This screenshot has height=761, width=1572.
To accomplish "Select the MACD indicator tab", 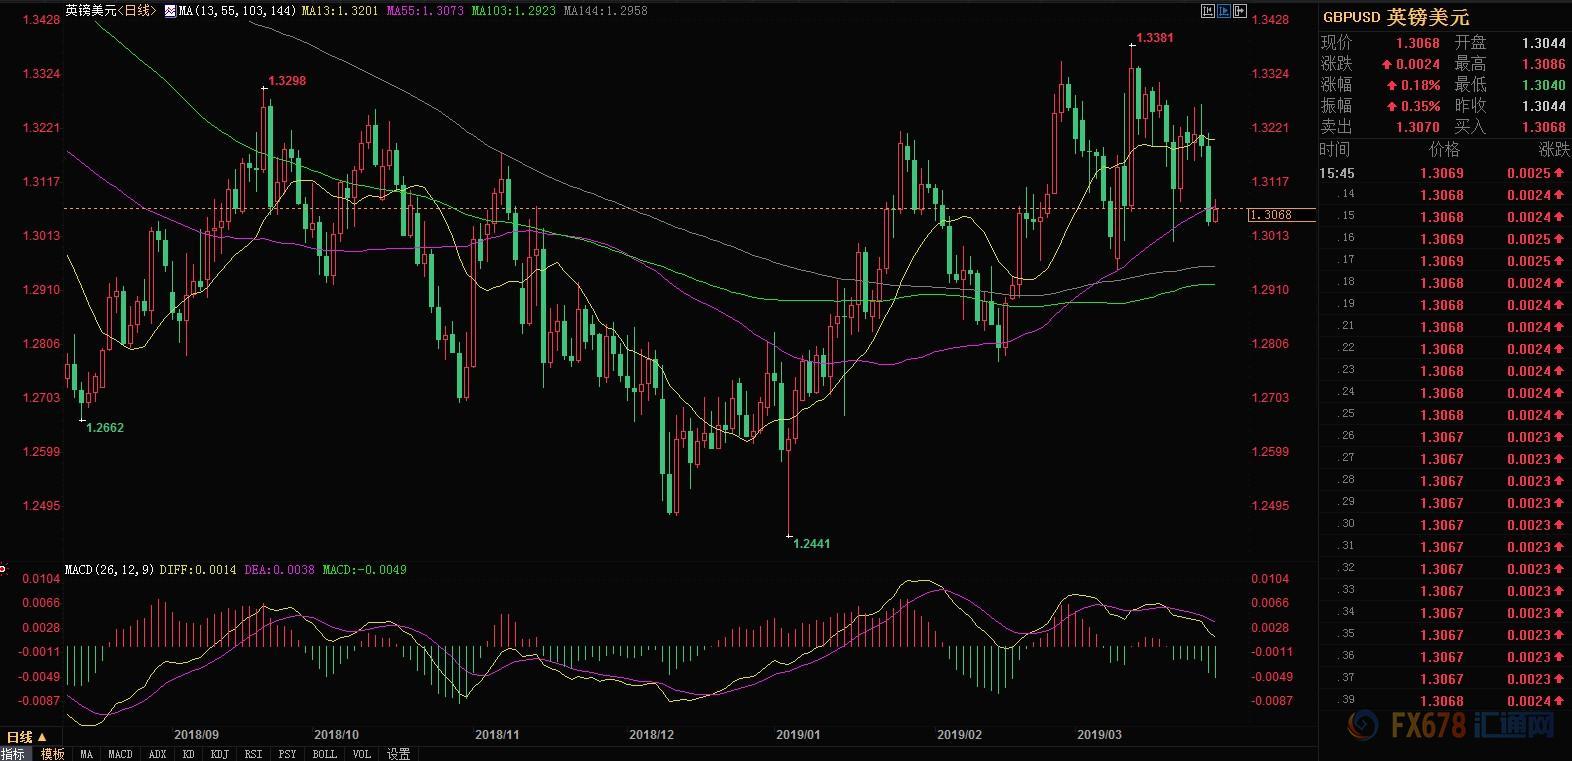I will (x=120, y=754).
